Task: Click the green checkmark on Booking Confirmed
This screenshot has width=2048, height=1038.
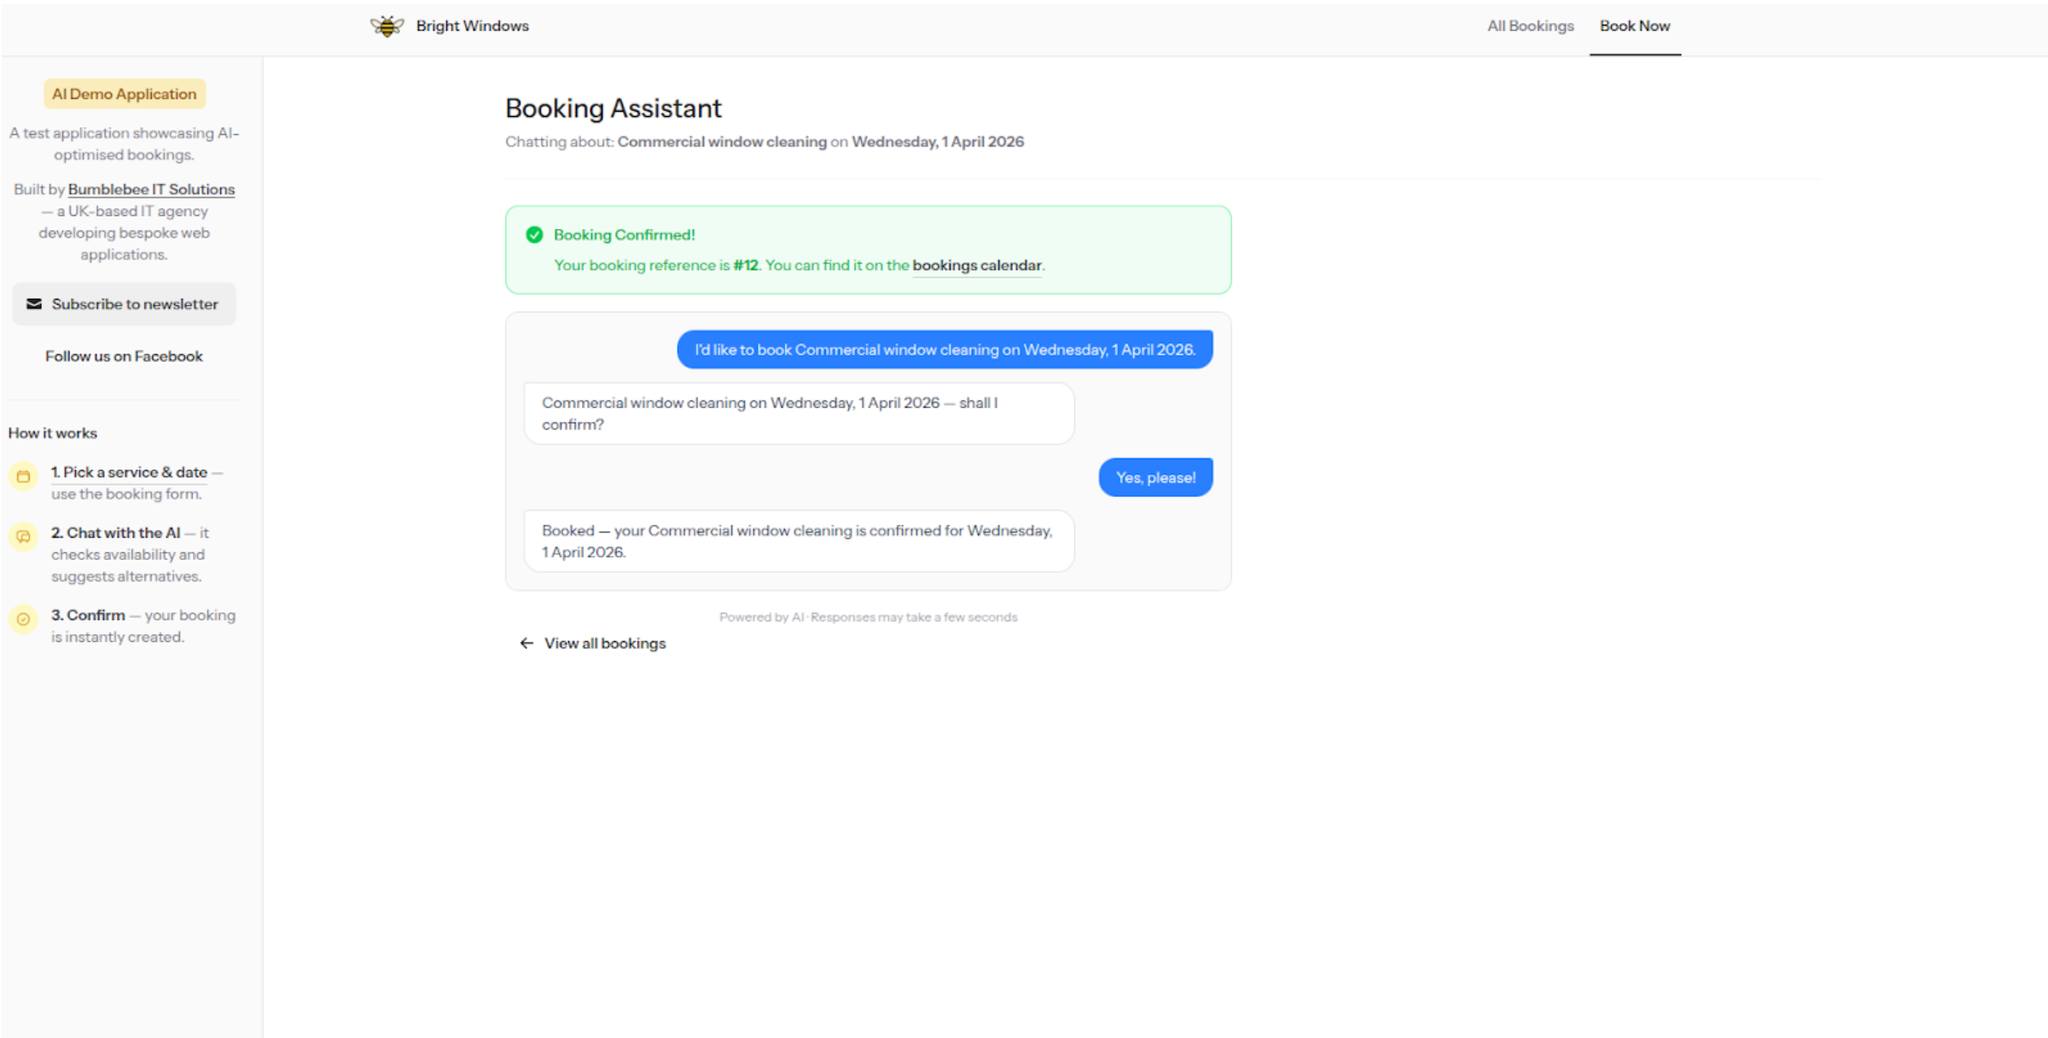Action: (533, 234)
